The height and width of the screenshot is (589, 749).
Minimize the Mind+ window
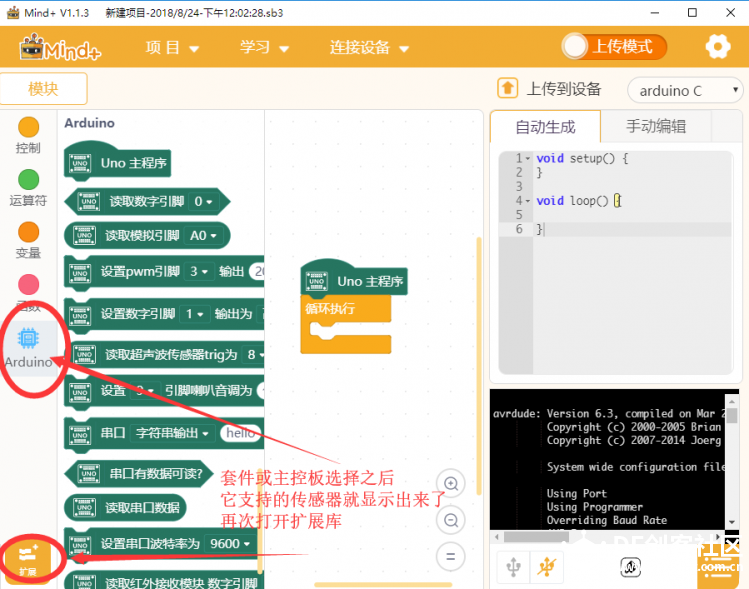tap(655, 13)
